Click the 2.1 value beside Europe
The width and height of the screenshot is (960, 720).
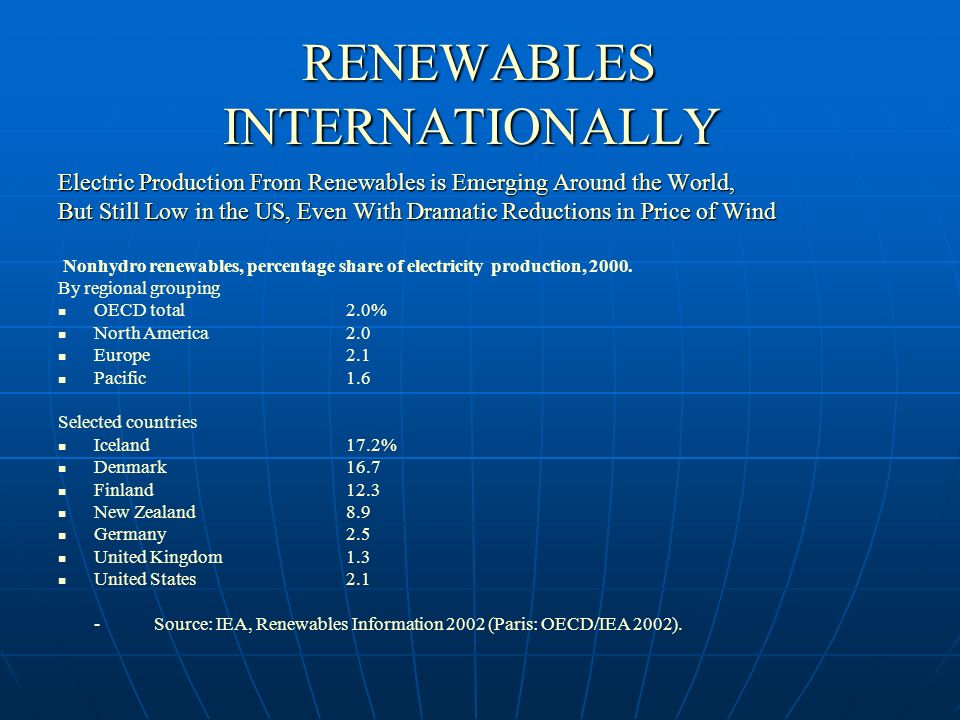tap(358, 356)
